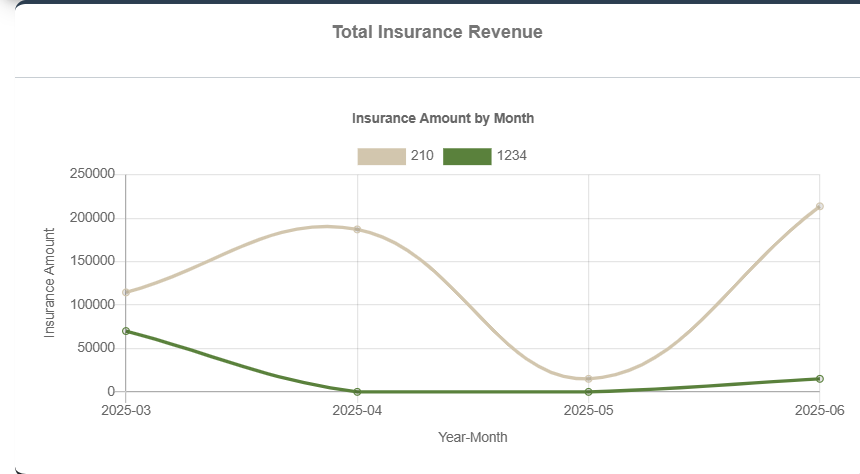
Task: Click the "1234" legend label text
Action: (512, 156)
